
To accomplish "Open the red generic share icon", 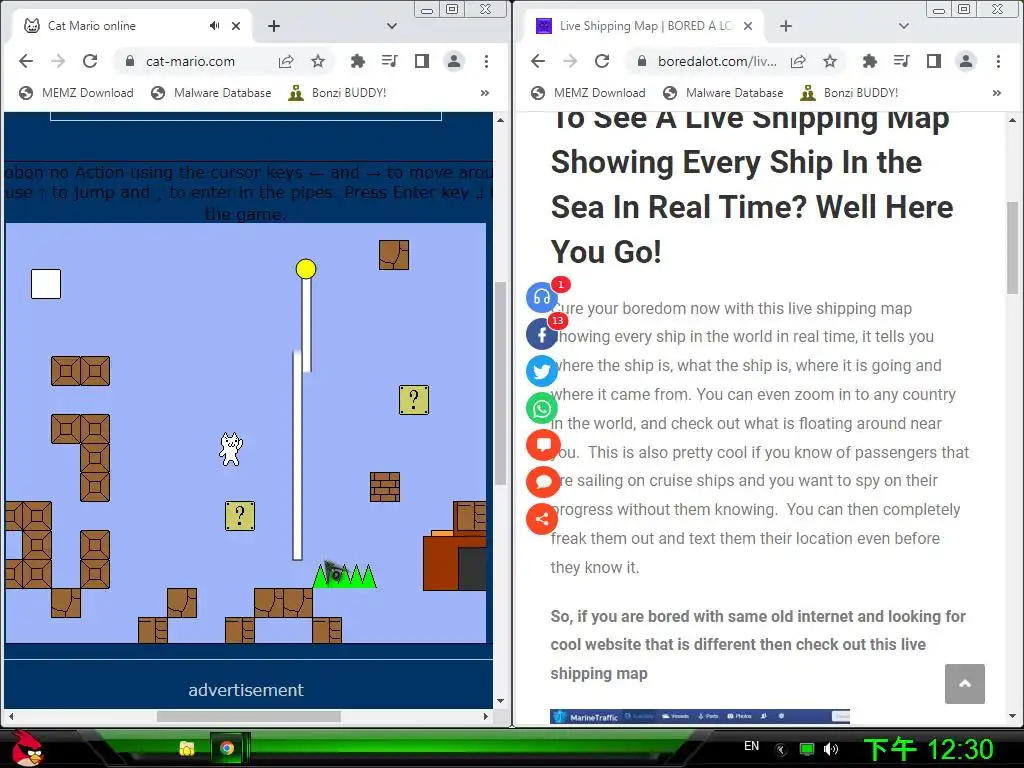I will coord(542,519).
